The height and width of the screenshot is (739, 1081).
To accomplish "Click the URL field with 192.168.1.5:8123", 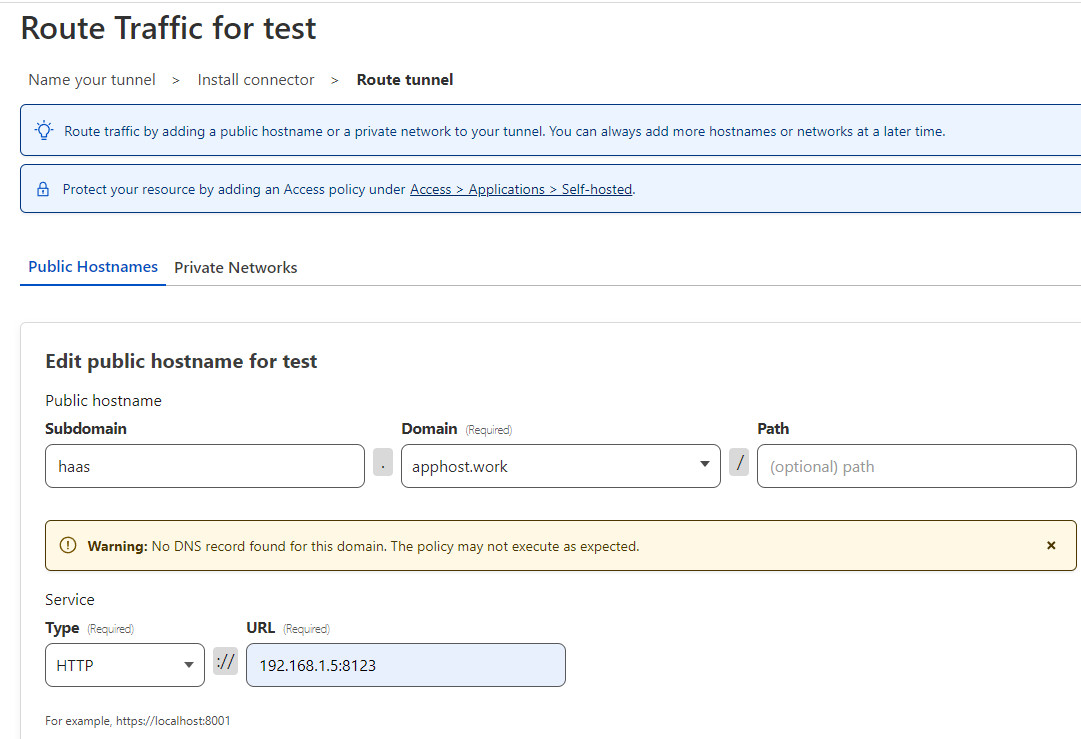I will (405, 665).
